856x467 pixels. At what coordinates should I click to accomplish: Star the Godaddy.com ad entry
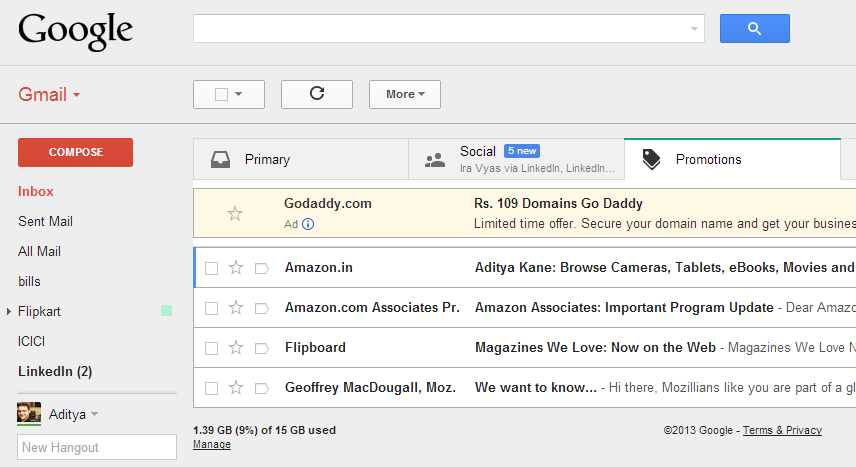235,213
